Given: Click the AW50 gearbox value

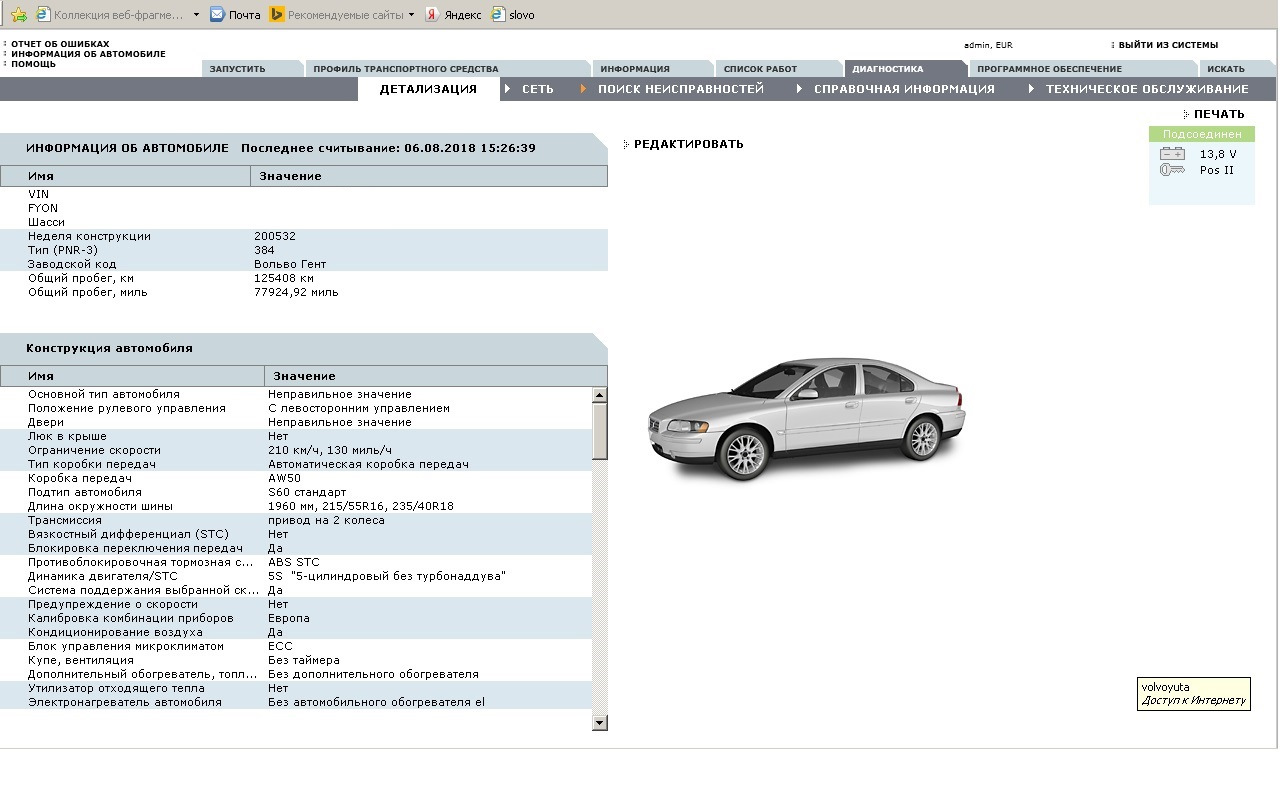Looking at the screenshot, I should coord(284,478).
